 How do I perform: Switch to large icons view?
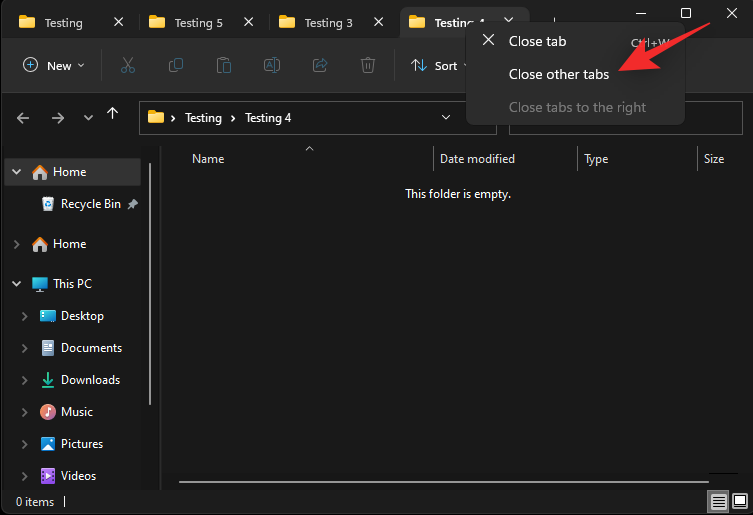coord(740,501)
